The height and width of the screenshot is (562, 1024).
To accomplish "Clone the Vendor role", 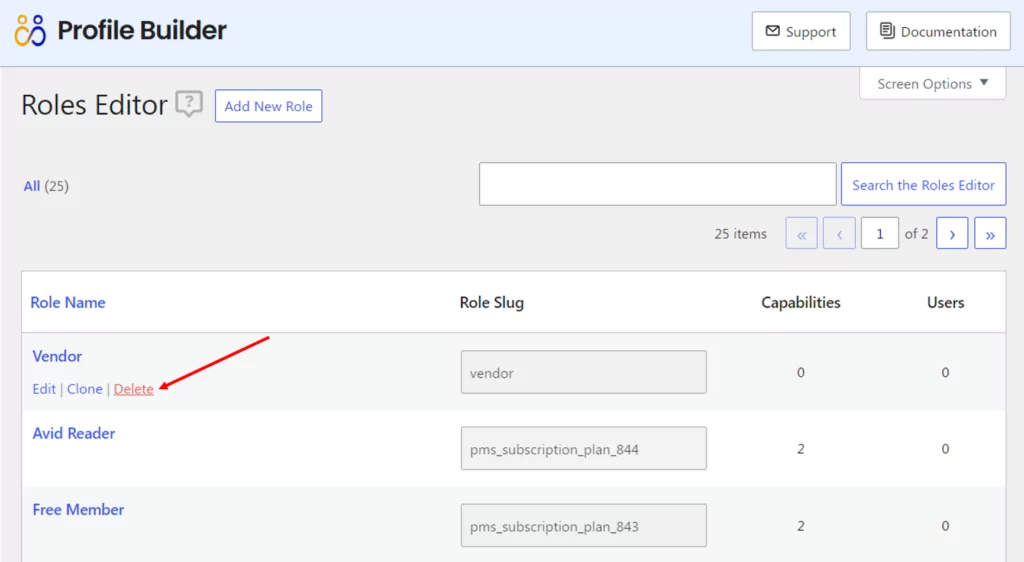I will (84, 389).
